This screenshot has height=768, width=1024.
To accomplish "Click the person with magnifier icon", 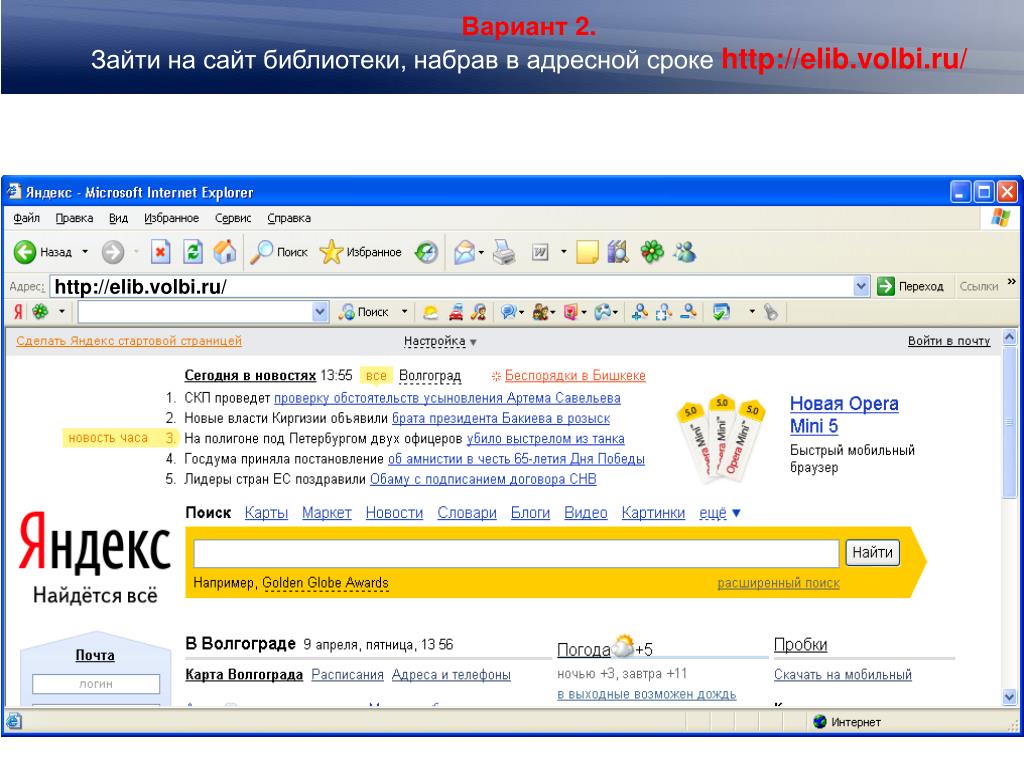I will click(x=479, y=313).
